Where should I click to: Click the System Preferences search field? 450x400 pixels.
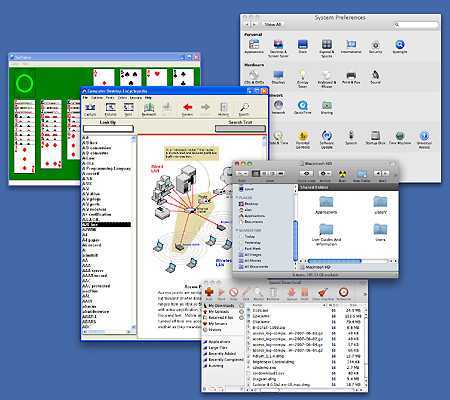[415, 25]
